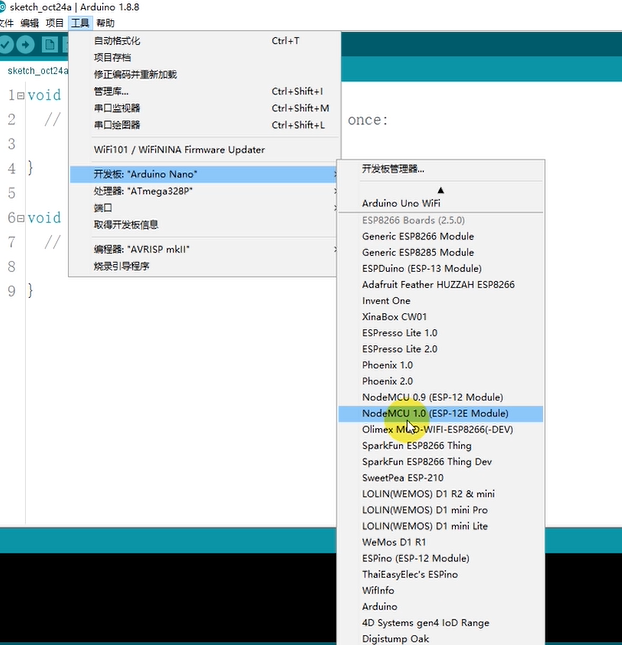Select XinaBox CW01 board
Screen dimensions: 622x645
441,317
